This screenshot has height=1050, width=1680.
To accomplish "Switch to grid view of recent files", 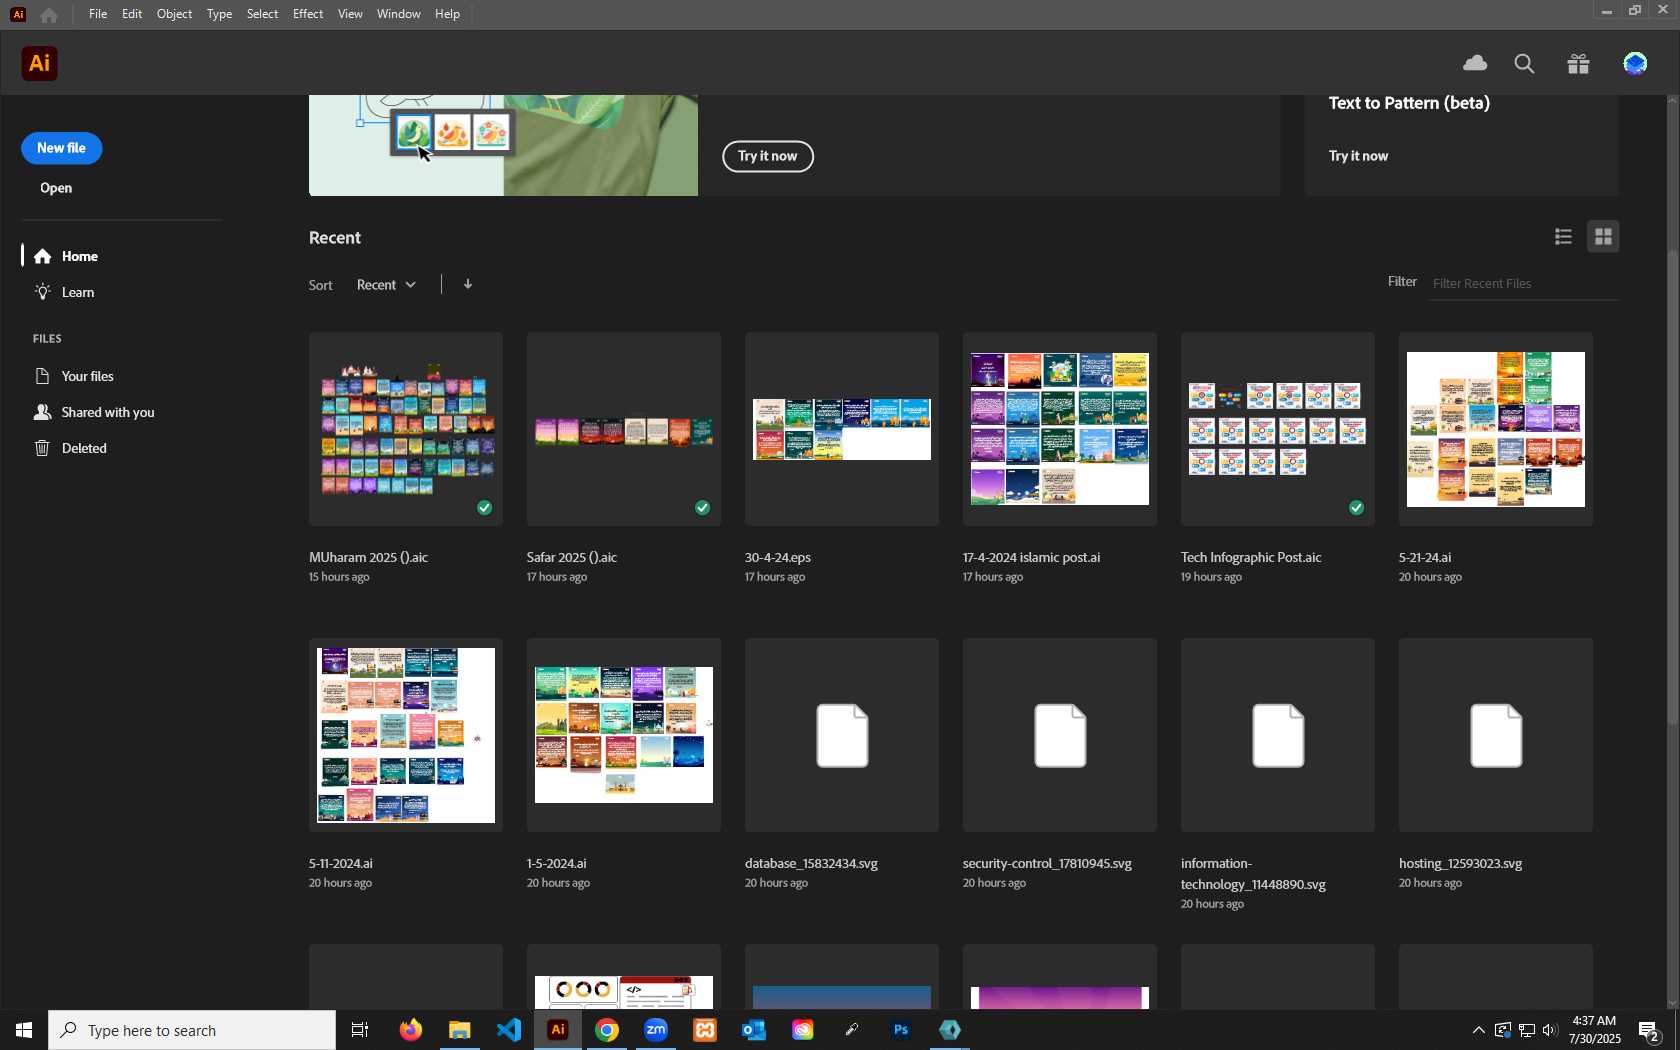I will (1603, 237).
